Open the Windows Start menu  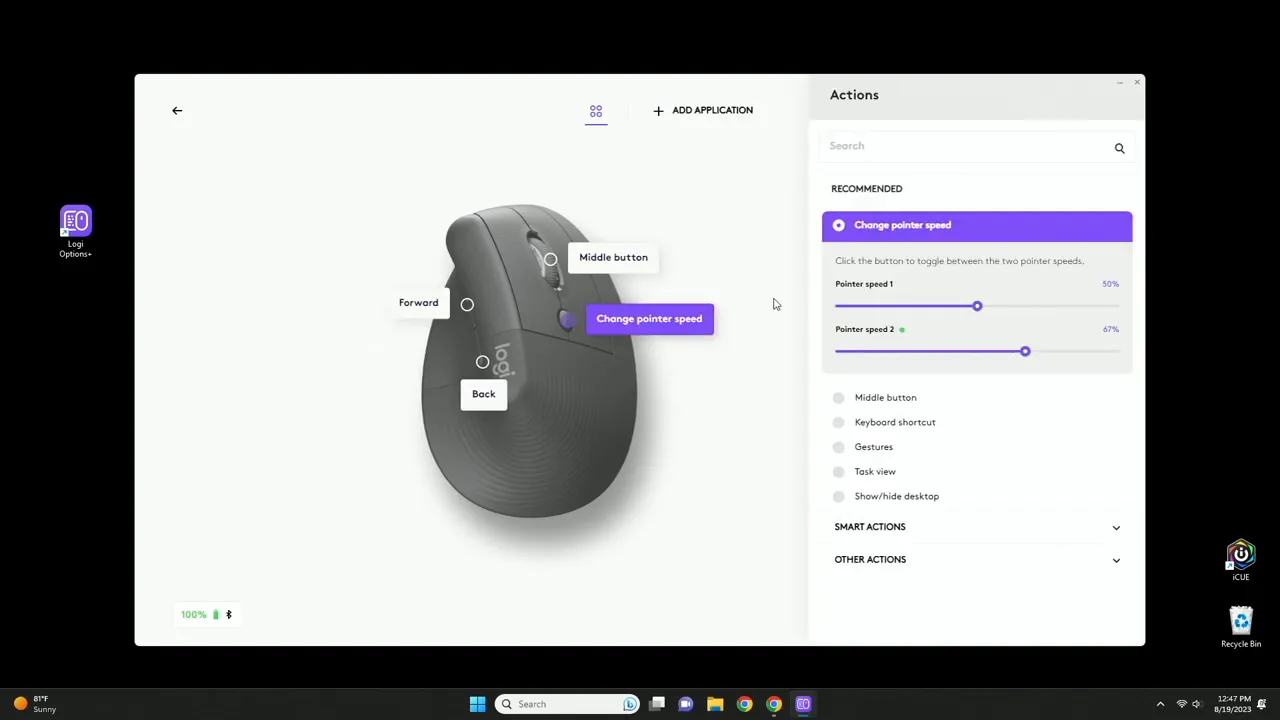tap(477, 703)
